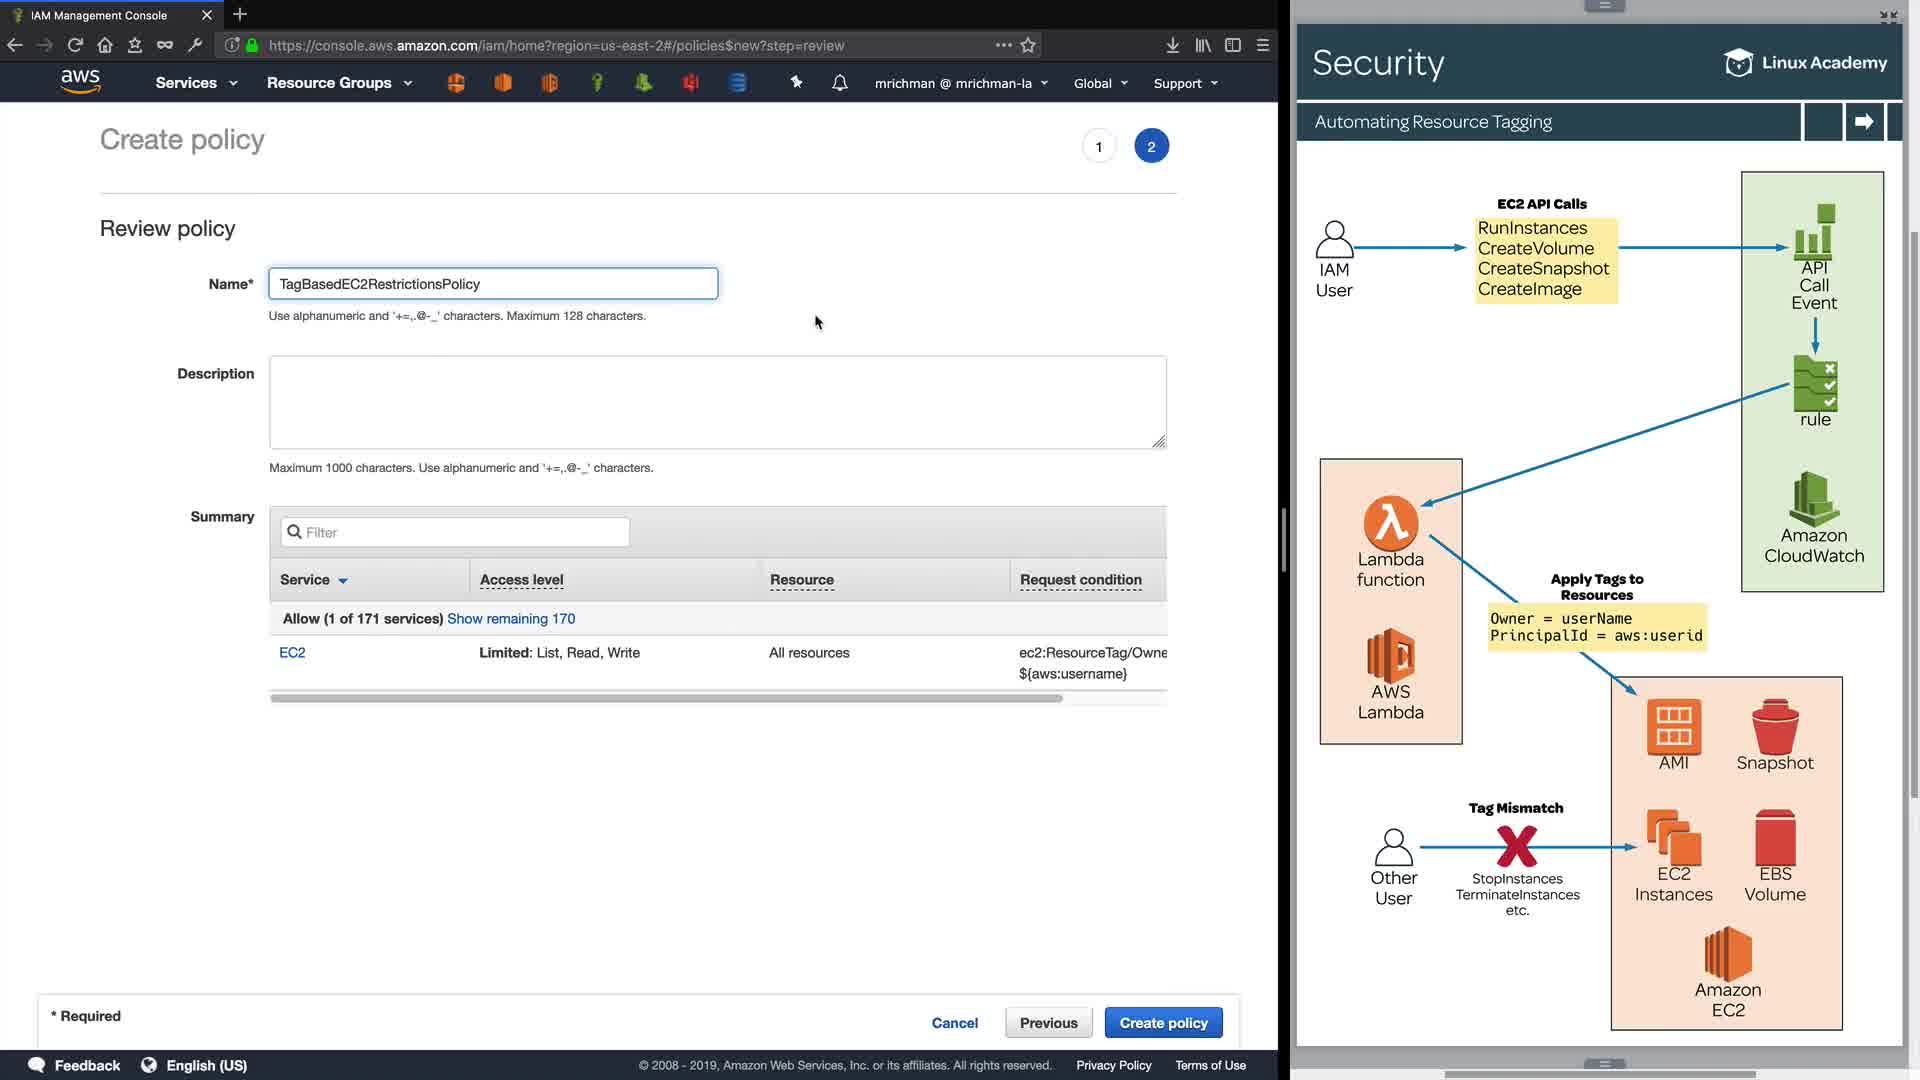1920x1080 pixels.
Task: Reload the page with refresh icon
Action: tap(75, 45)
